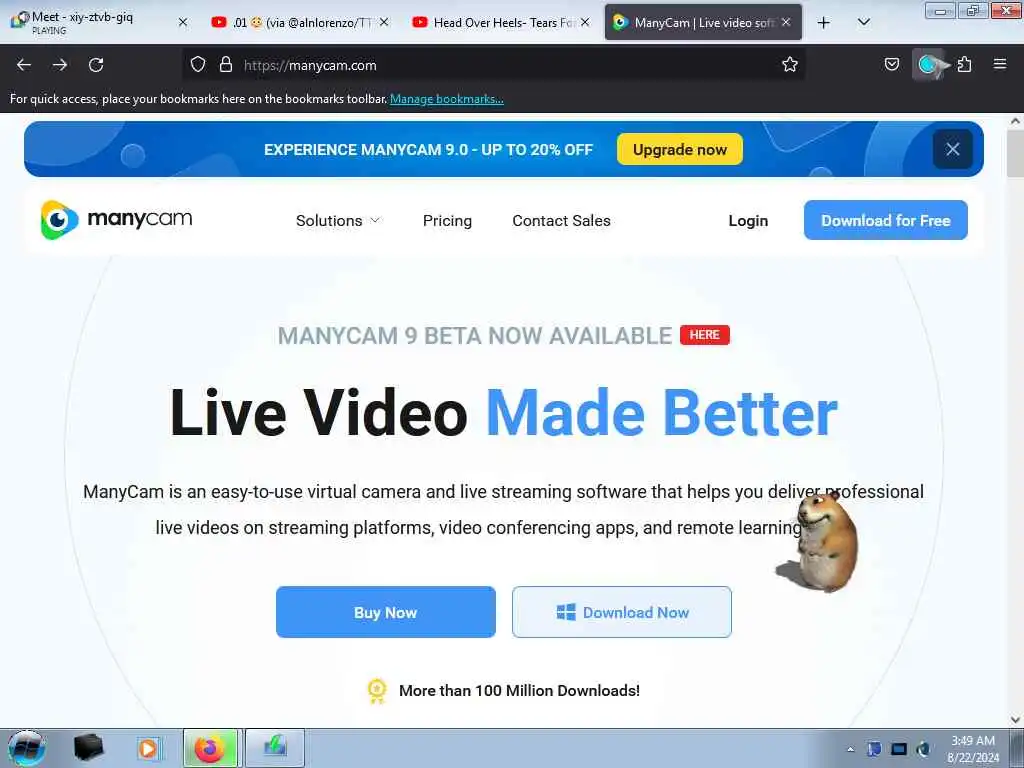Open tracking protection shield icon
This screenshot has width=1024, height=768.
[198, 64]
